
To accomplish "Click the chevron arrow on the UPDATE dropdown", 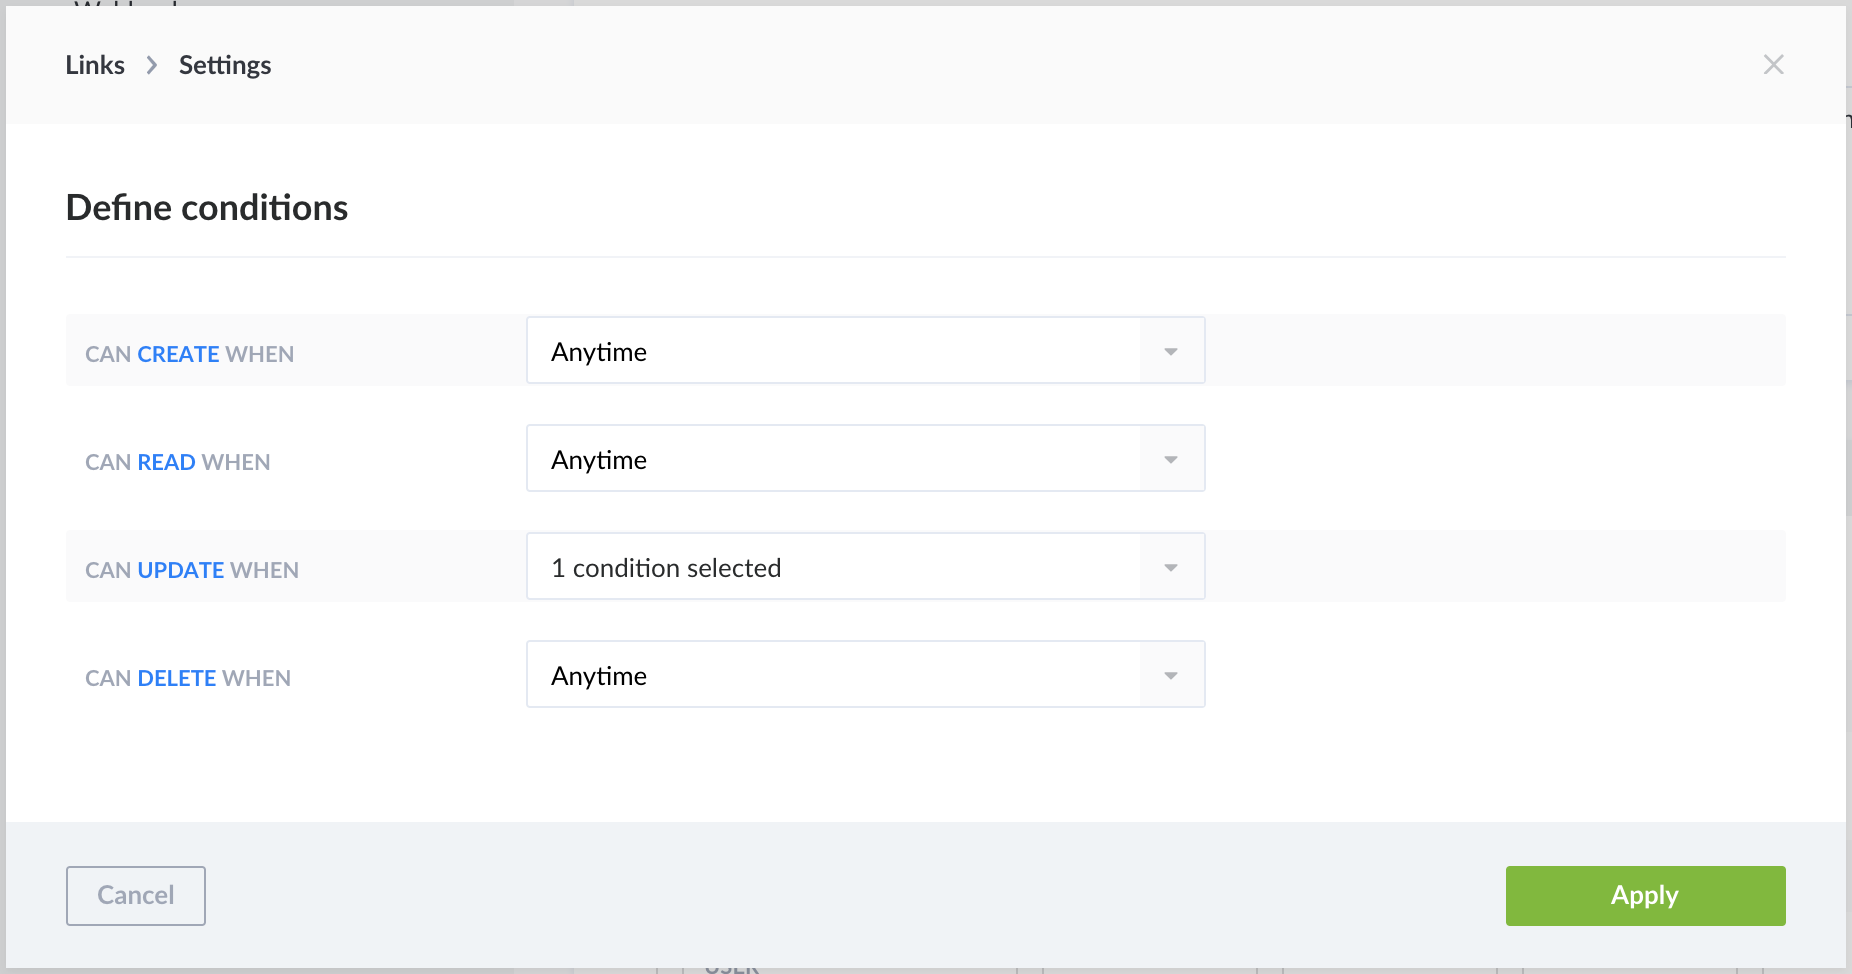I will [1170, 566].
